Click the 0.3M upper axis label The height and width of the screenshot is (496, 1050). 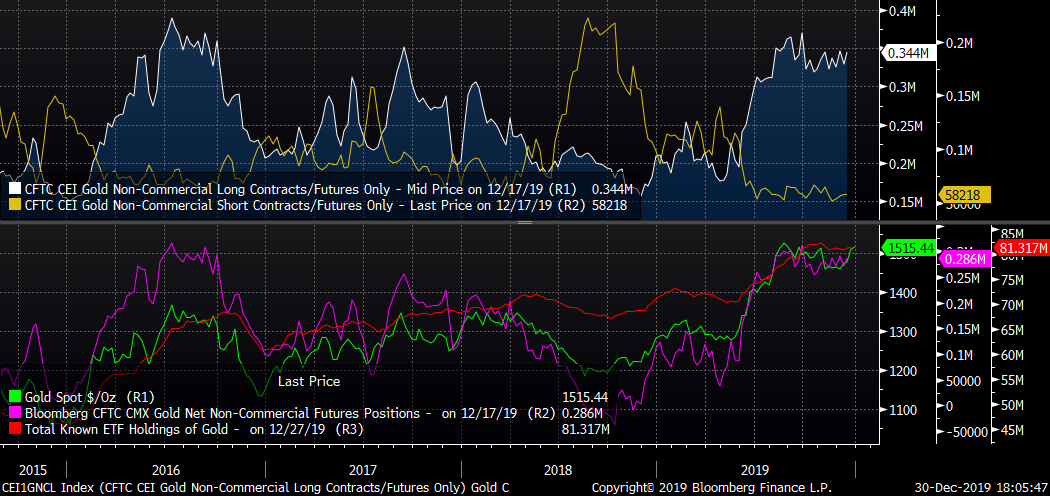[903, 87]
